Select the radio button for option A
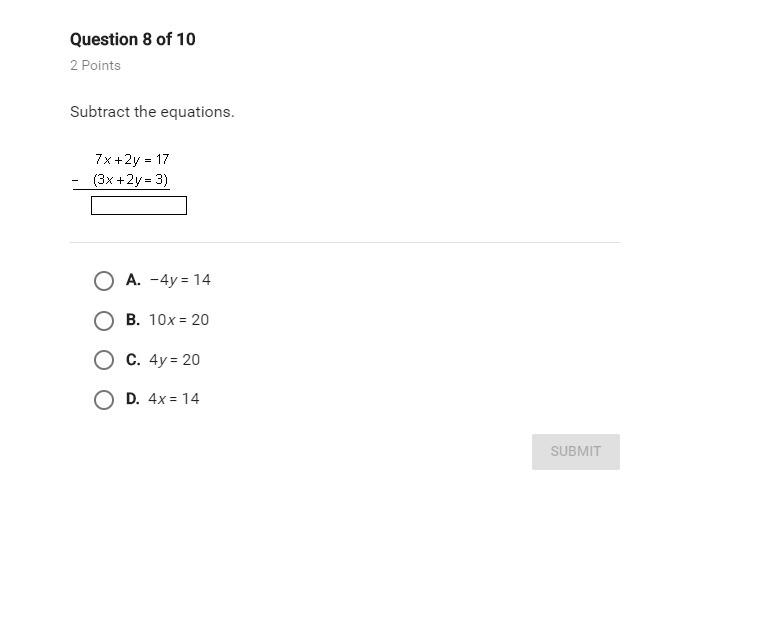782x636 pixels. (104, 281)
